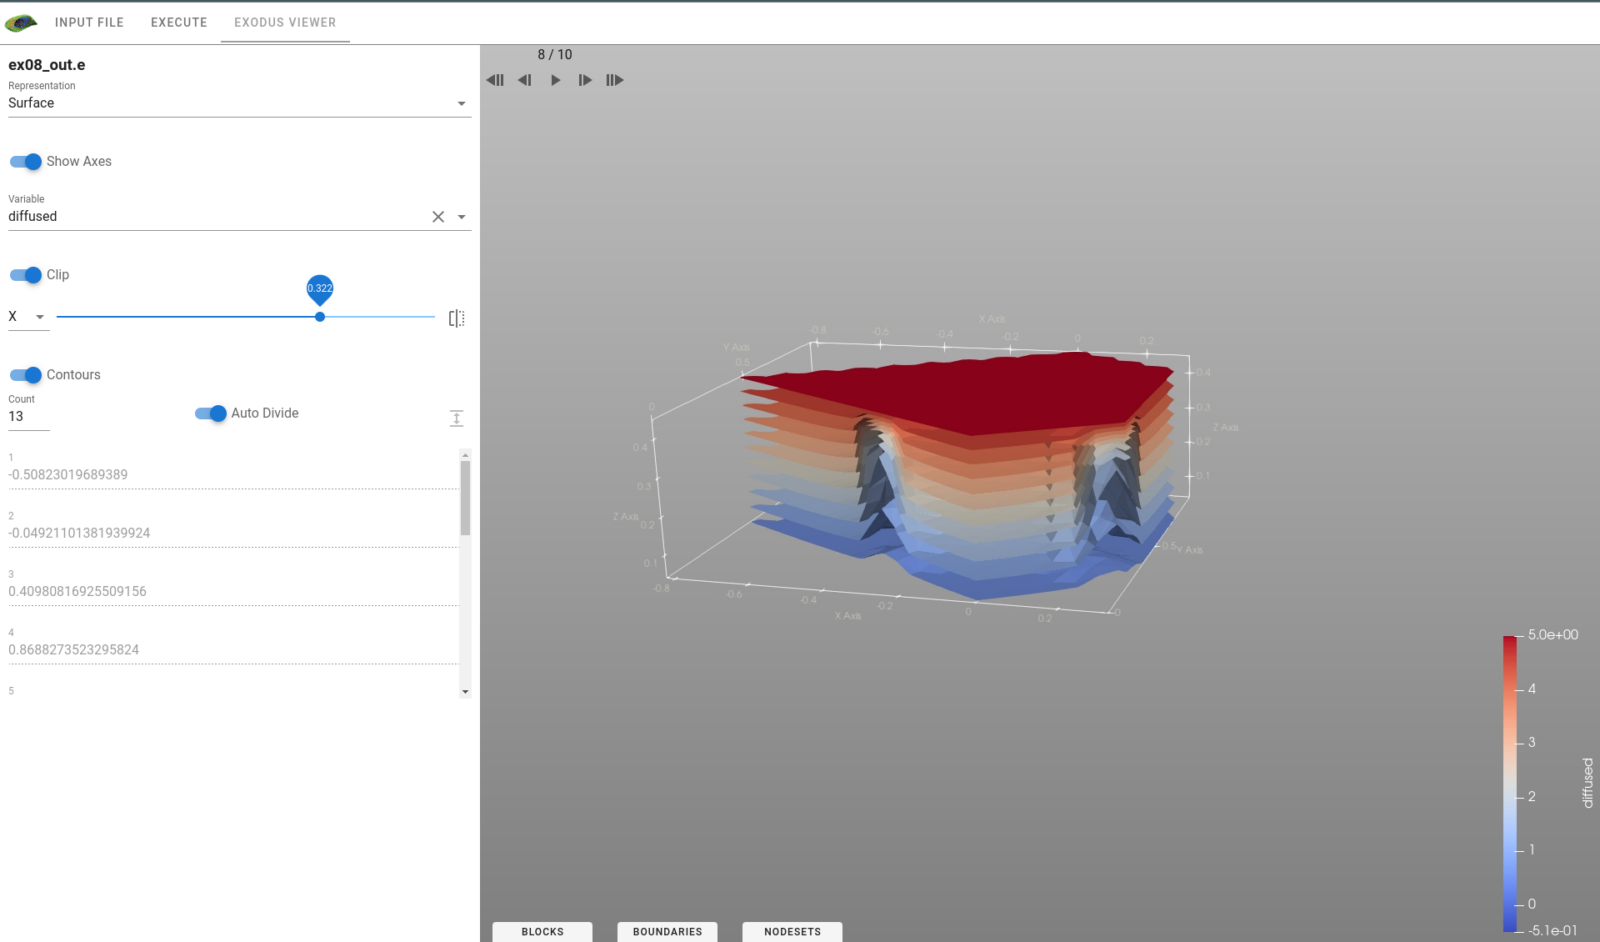Show the NODESETS panel
1600x942 pixels.
[x=791, y=931]
